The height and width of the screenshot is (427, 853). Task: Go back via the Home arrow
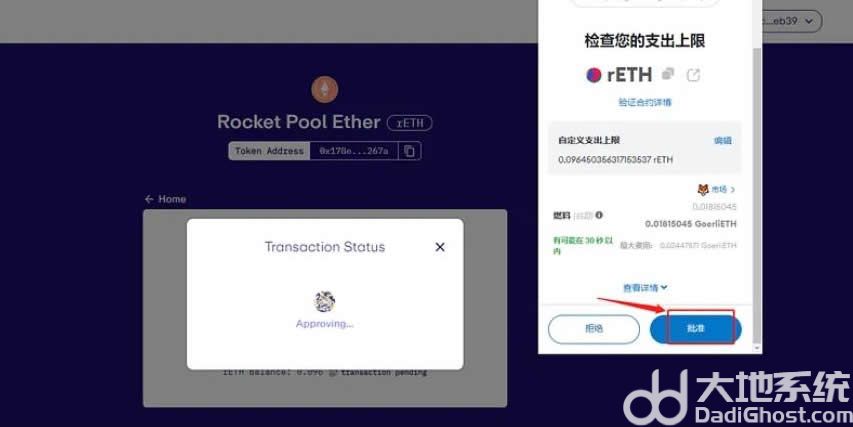tap(149, 199)
